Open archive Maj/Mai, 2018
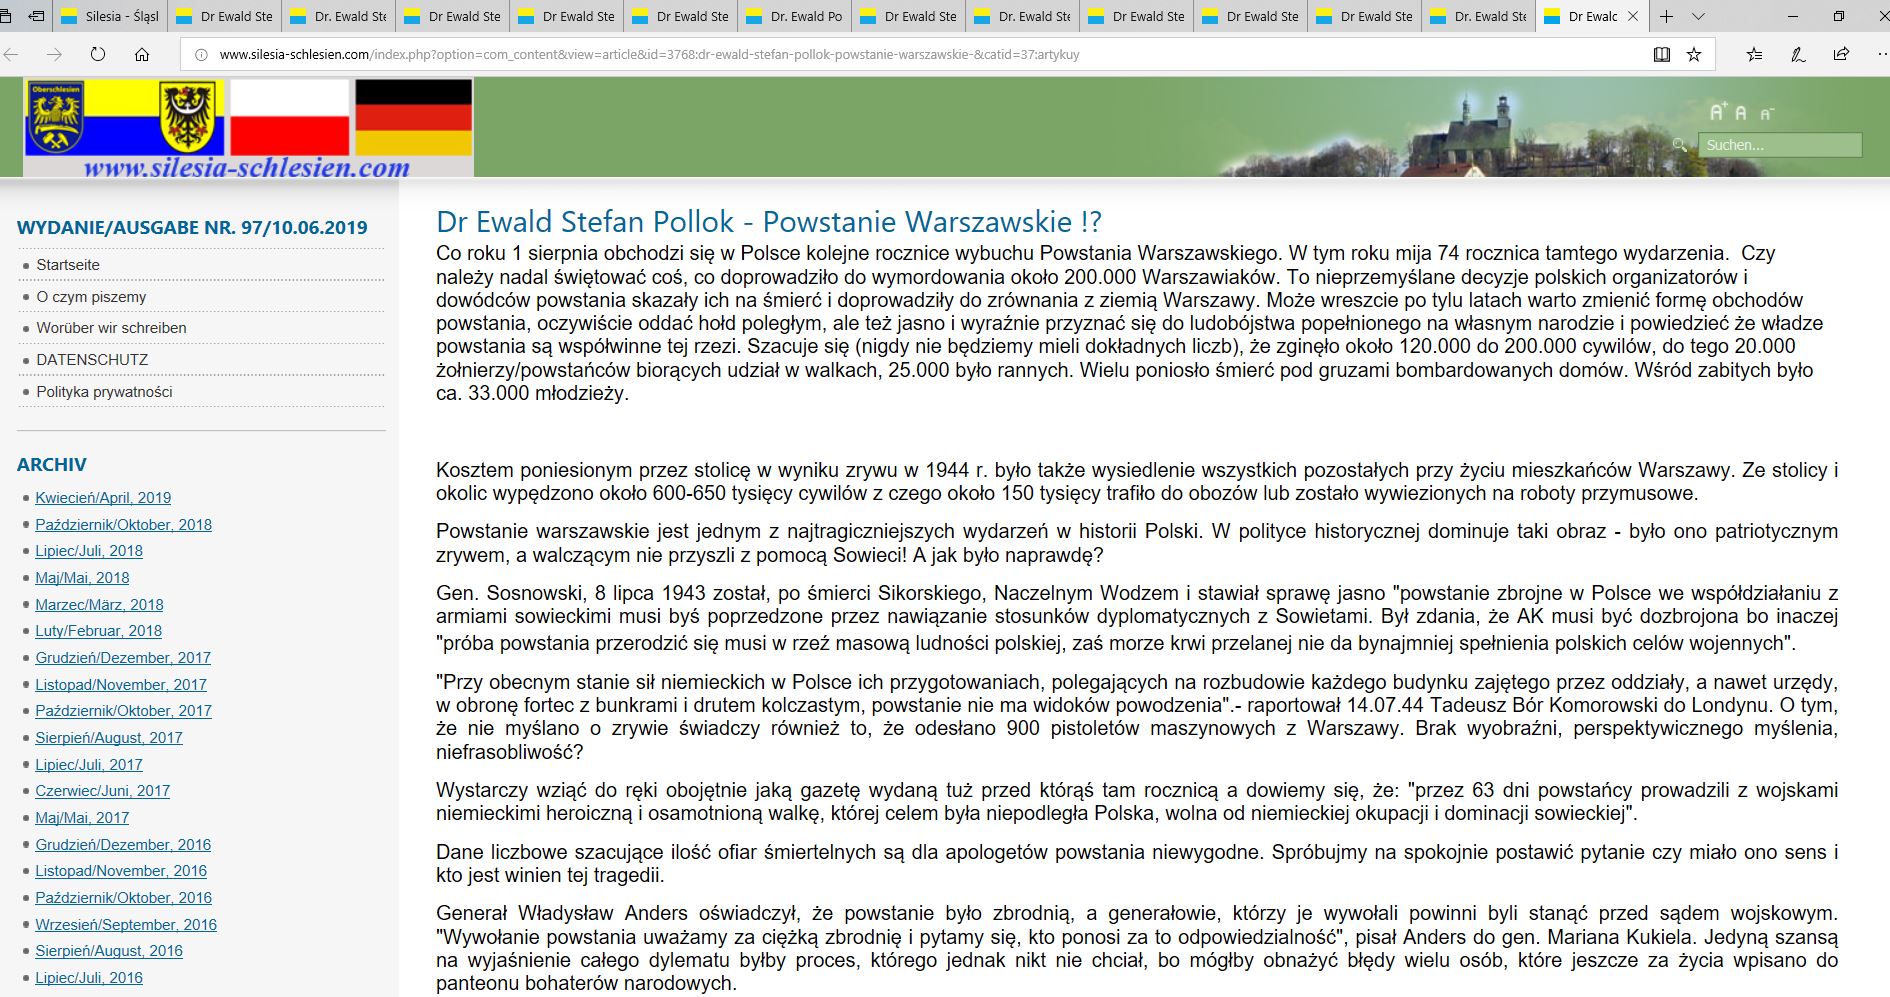1890x997 pixels. (x=82, y=578)
